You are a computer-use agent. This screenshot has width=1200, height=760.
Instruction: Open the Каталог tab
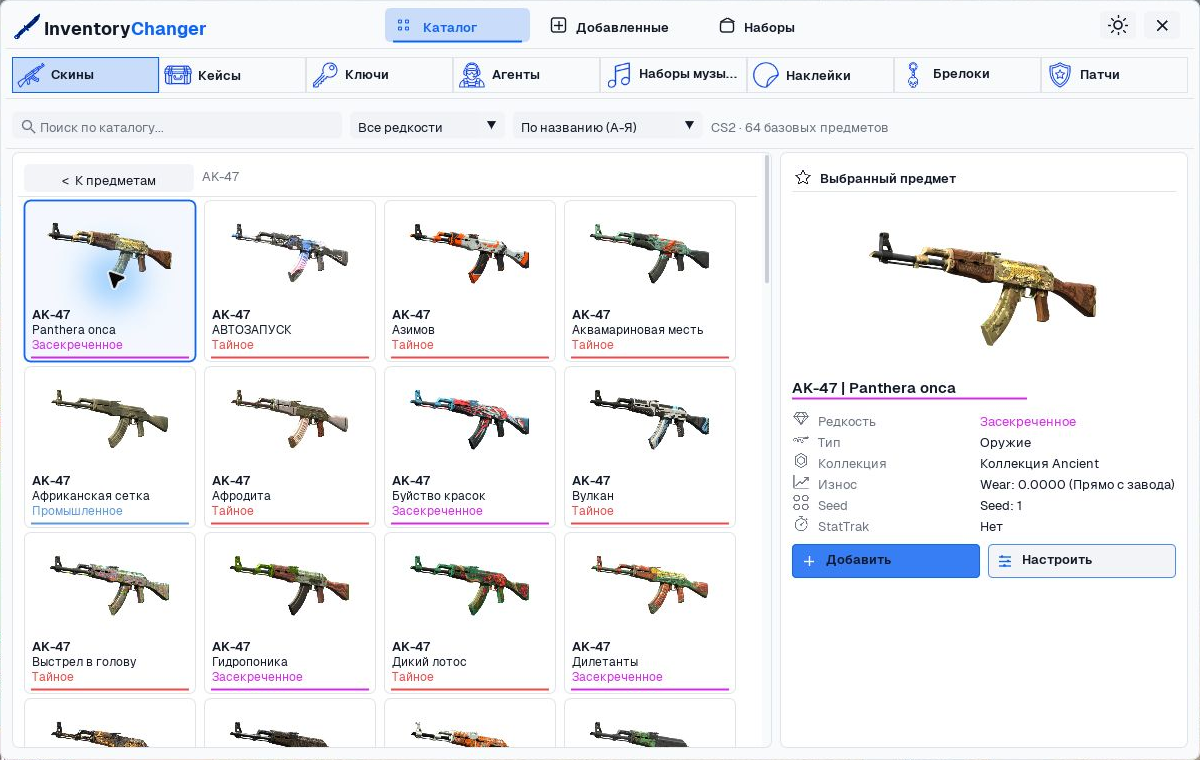point(457,26)
